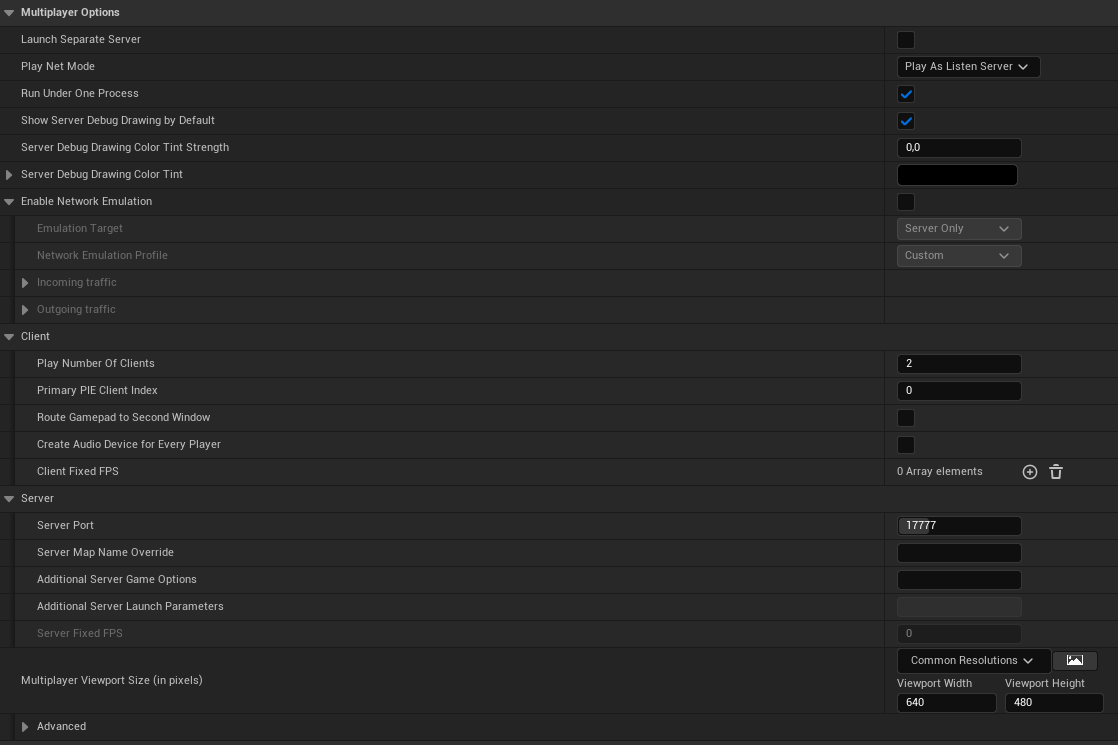The image size is (1118, 745).
Task: Open Server Debug Drawing Color Tint swatch
Action: 957,175
